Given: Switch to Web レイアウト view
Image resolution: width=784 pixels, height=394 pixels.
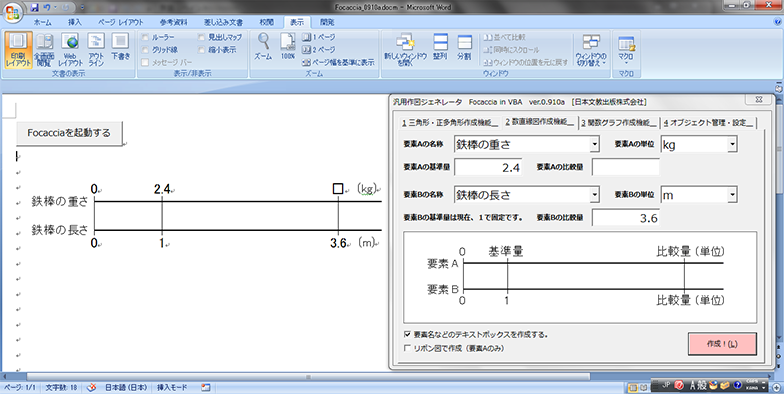Looking at the screenshot, I should click(x=70, y=50).
